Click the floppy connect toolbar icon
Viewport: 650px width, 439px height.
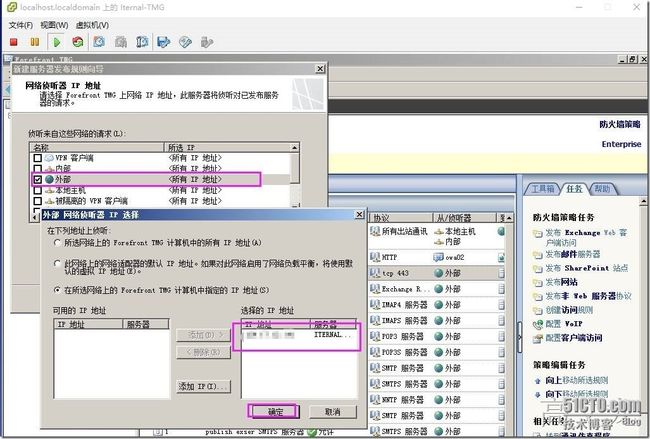coord(164,42)
